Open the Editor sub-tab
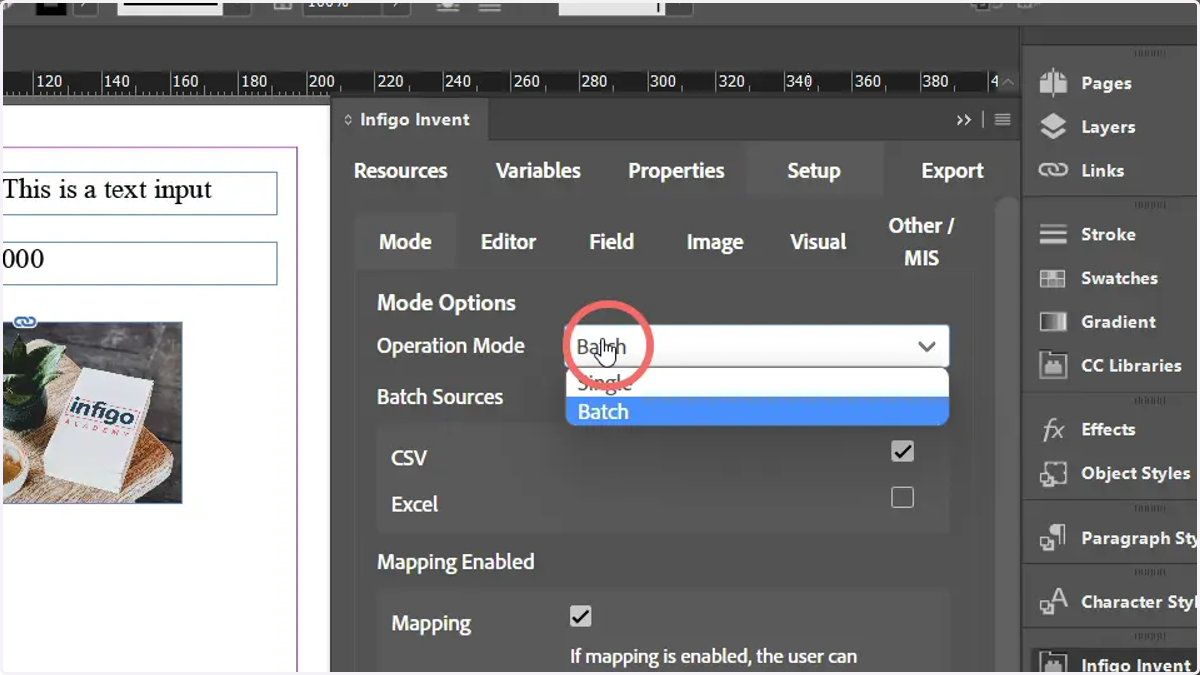The height and width of the screenshot is (675, 1200). click(x=508, y=242)
